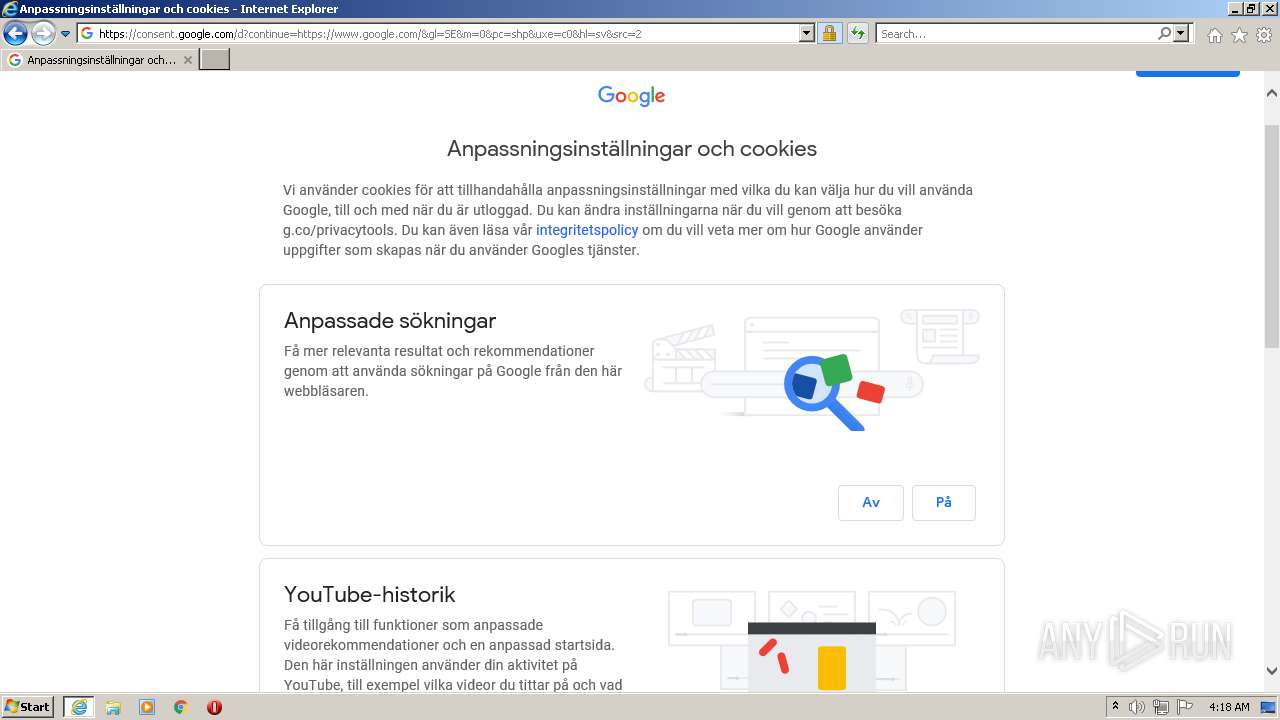This screenshot has height=720, width=1280.
Task: Click the scrollbar down arrow
Action: coord(1272,671)
